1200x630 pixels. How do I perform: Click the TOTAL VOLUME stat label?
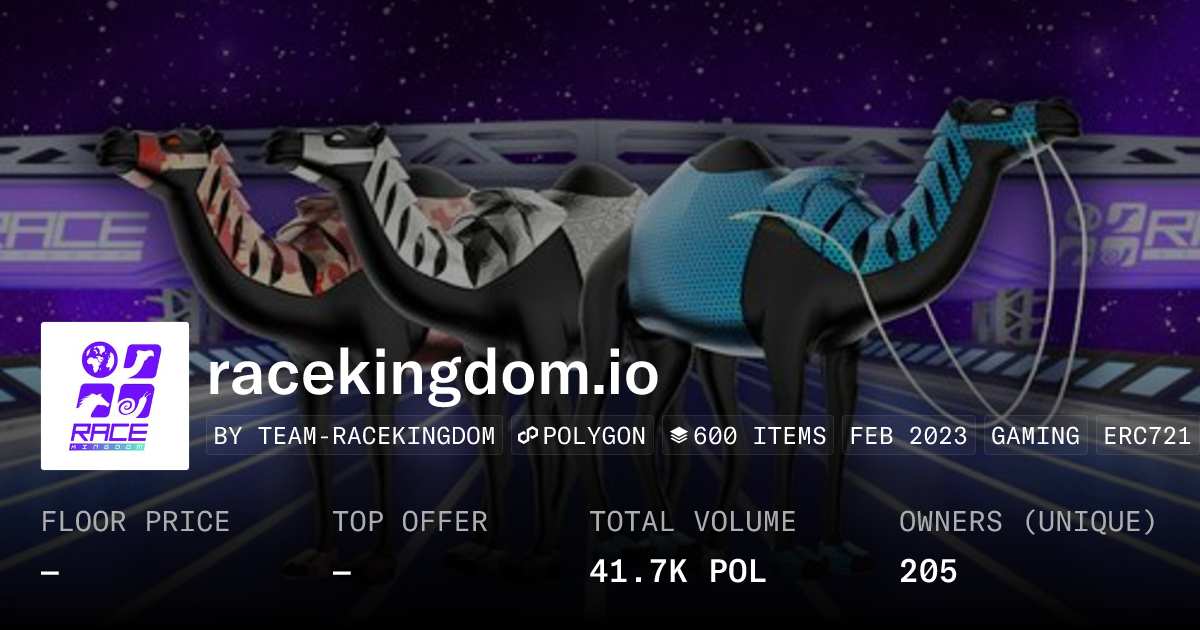click(692, 522)
